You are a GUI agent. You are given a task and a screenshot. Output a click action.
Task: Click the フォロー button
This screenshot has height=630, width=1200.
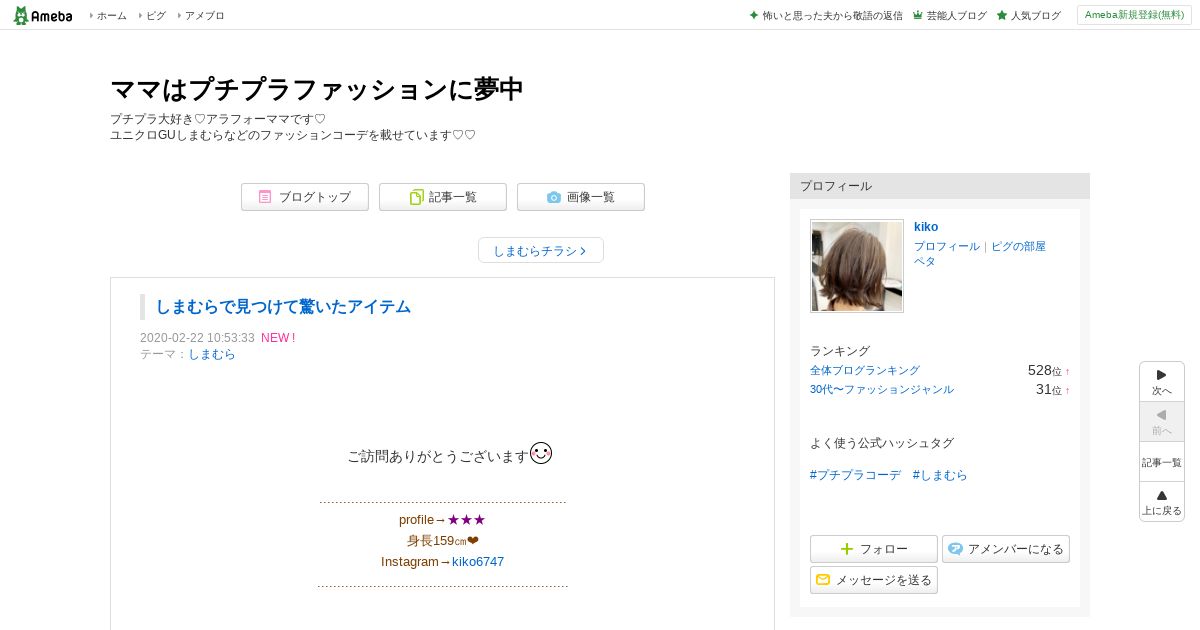tap(874, 549)
